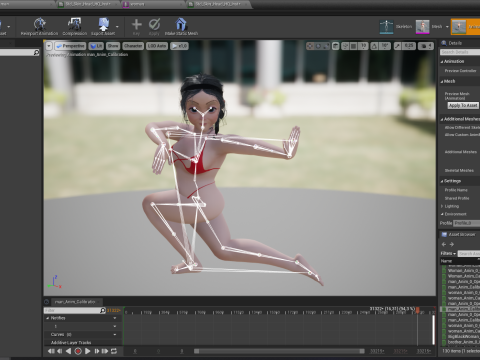Open the viewport options dropdown arrow
This screenshot has width=480, height=360.
(49, 46)
